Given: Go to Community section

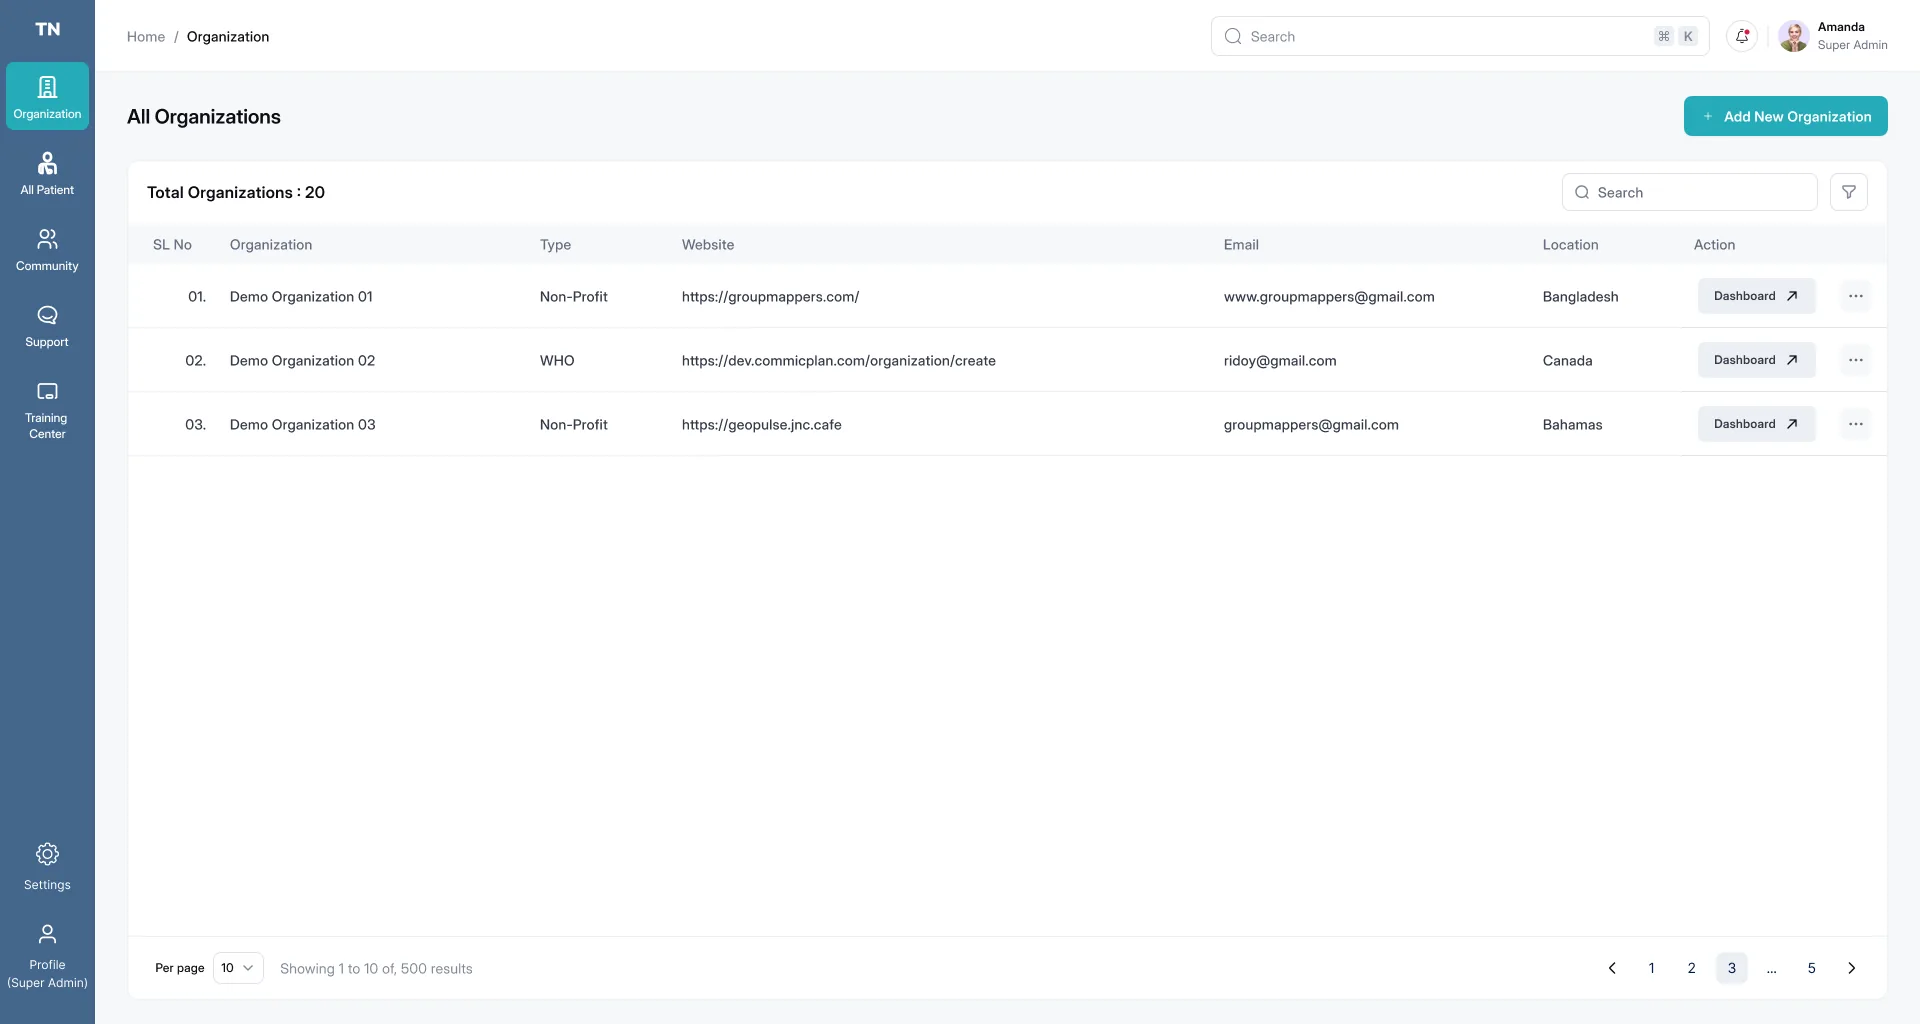Looking at the screenshot, I should point(47,248).
